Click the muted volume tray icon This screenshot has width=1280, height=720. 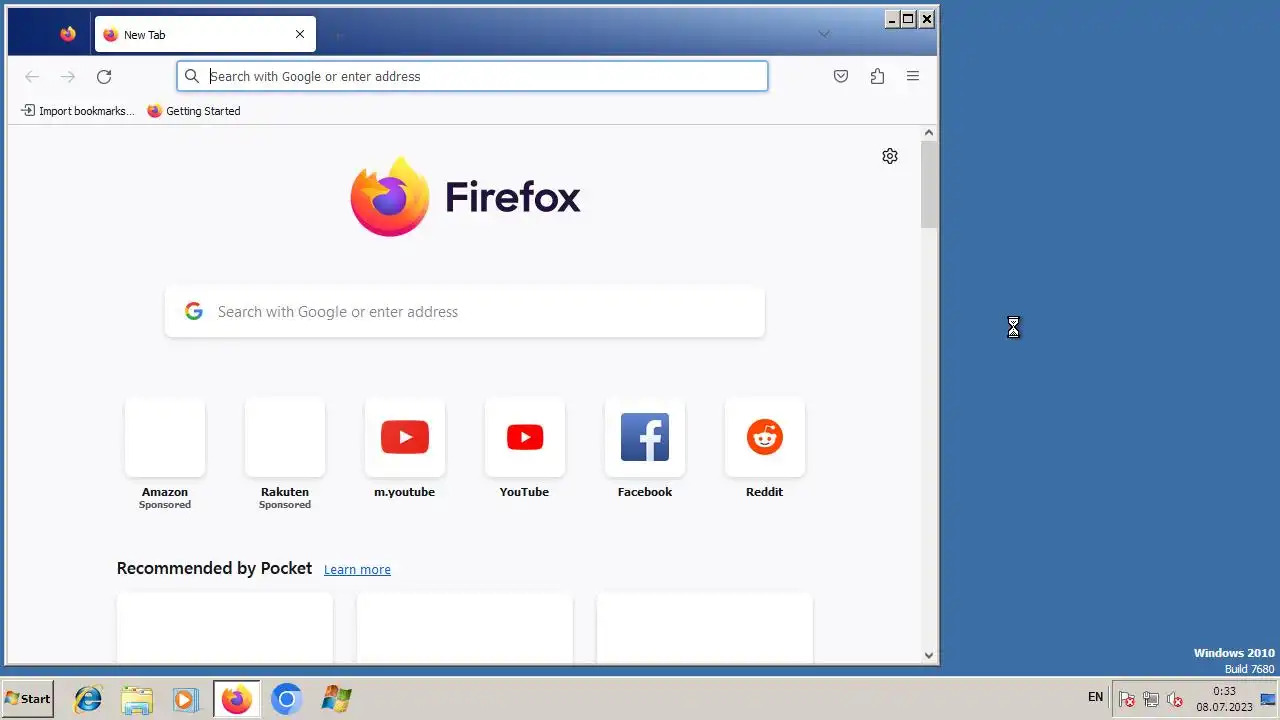pyautogui.click(x=1175, y=699)
